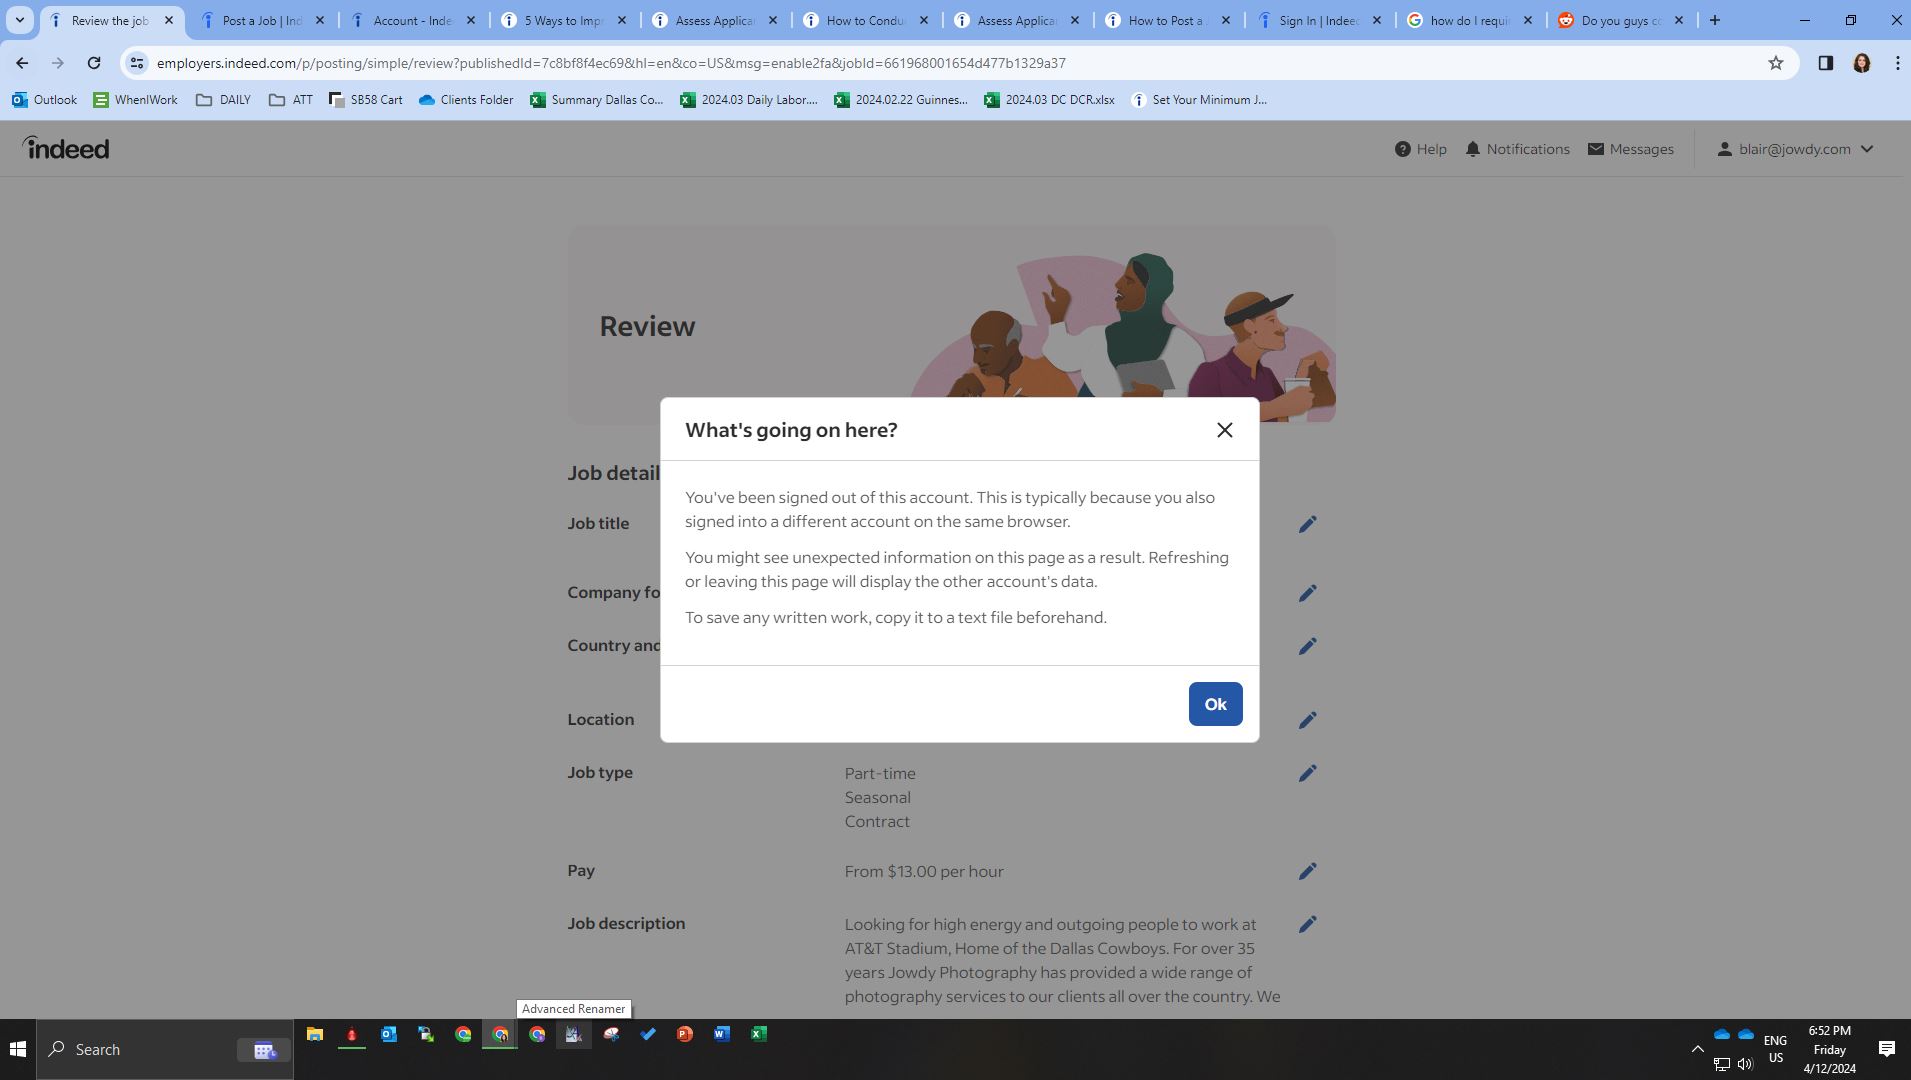Click the Ok button in the dialog
This screenshot has width=1911, height=1080.
(x=1215, y=704)
